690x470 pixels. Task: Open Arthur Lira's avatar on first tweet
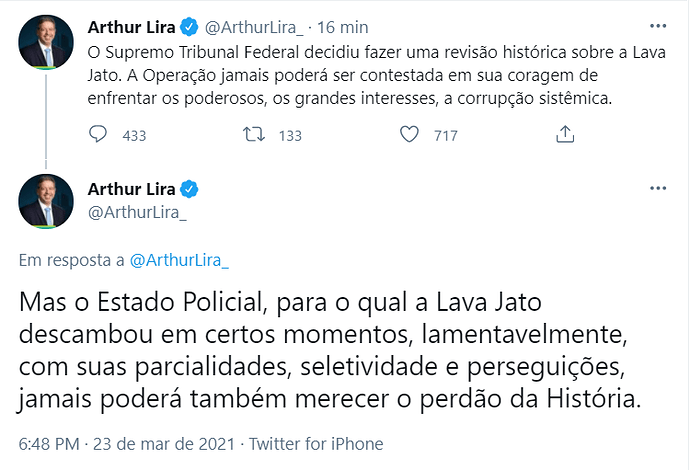46,42
